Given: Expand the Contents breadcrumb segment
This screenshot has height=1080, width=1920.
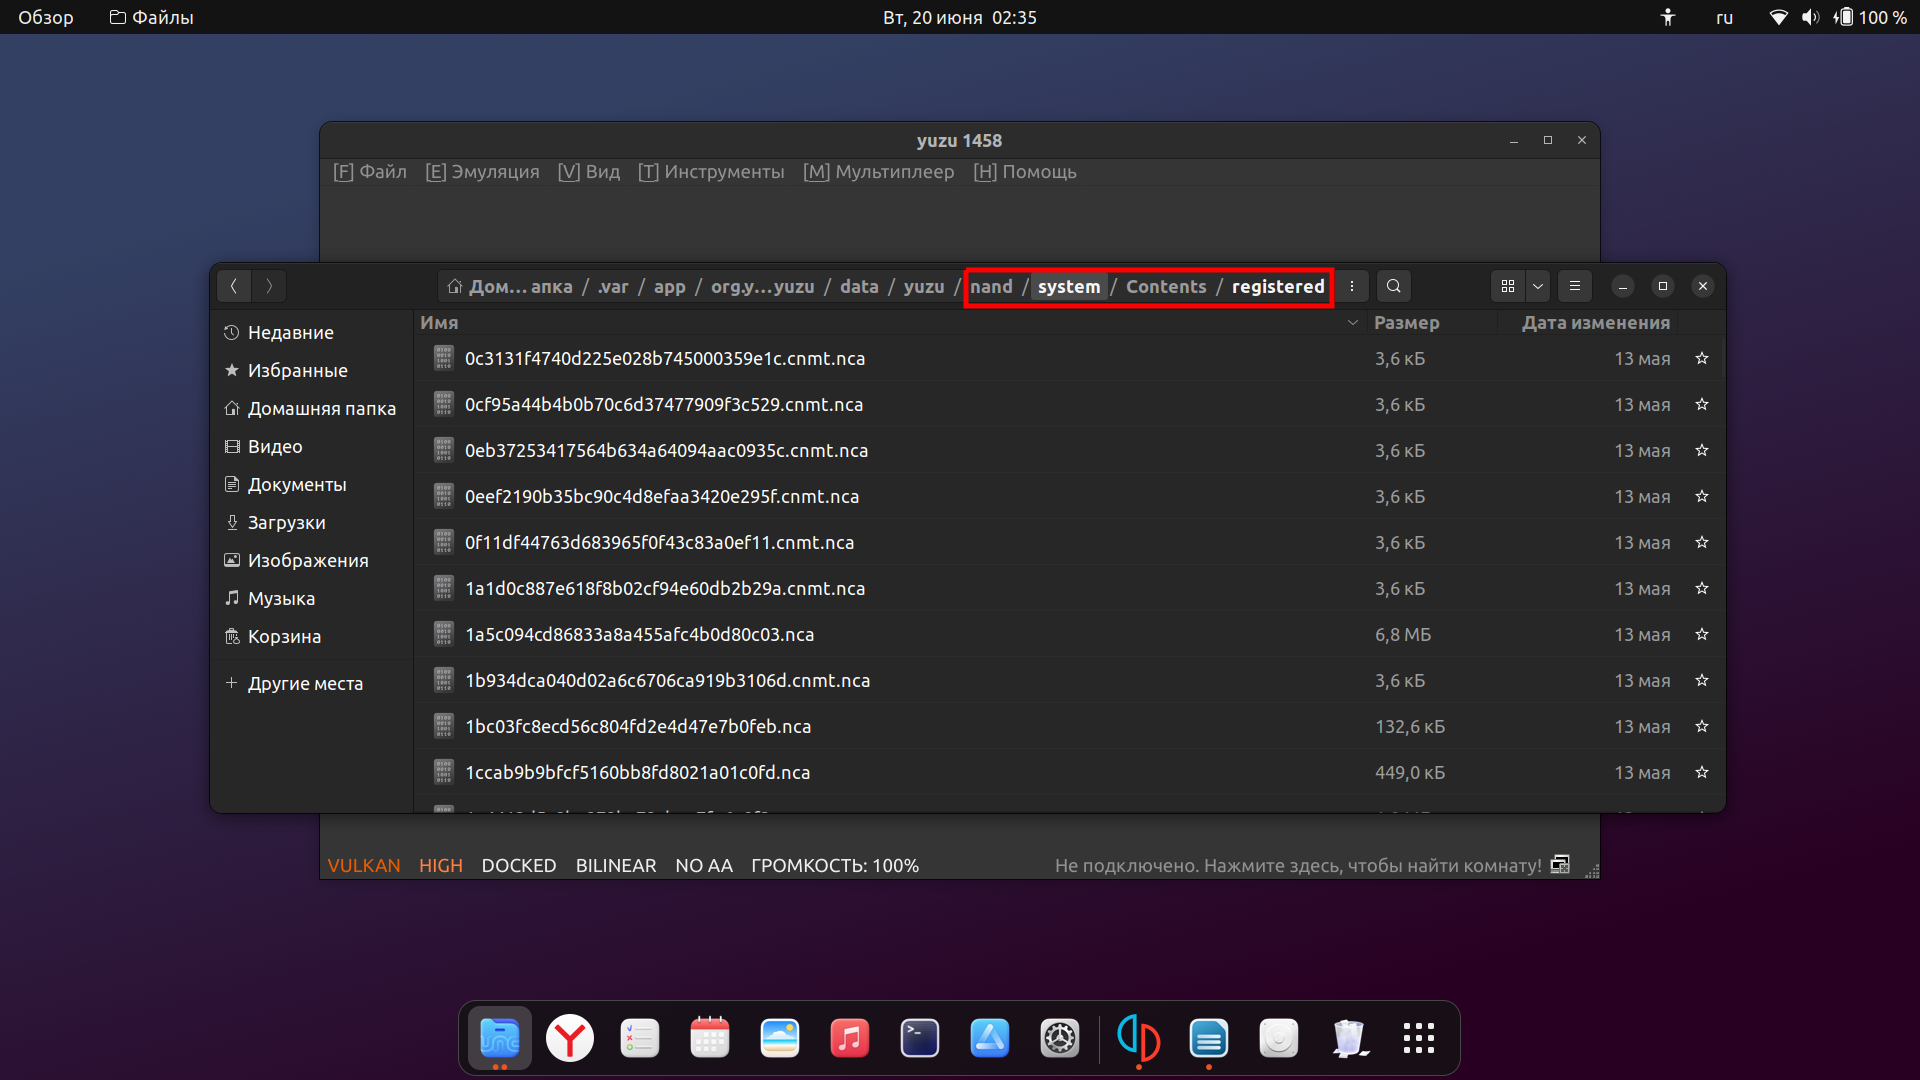Looking at the screenshot, I should (x=1164, y=286).
